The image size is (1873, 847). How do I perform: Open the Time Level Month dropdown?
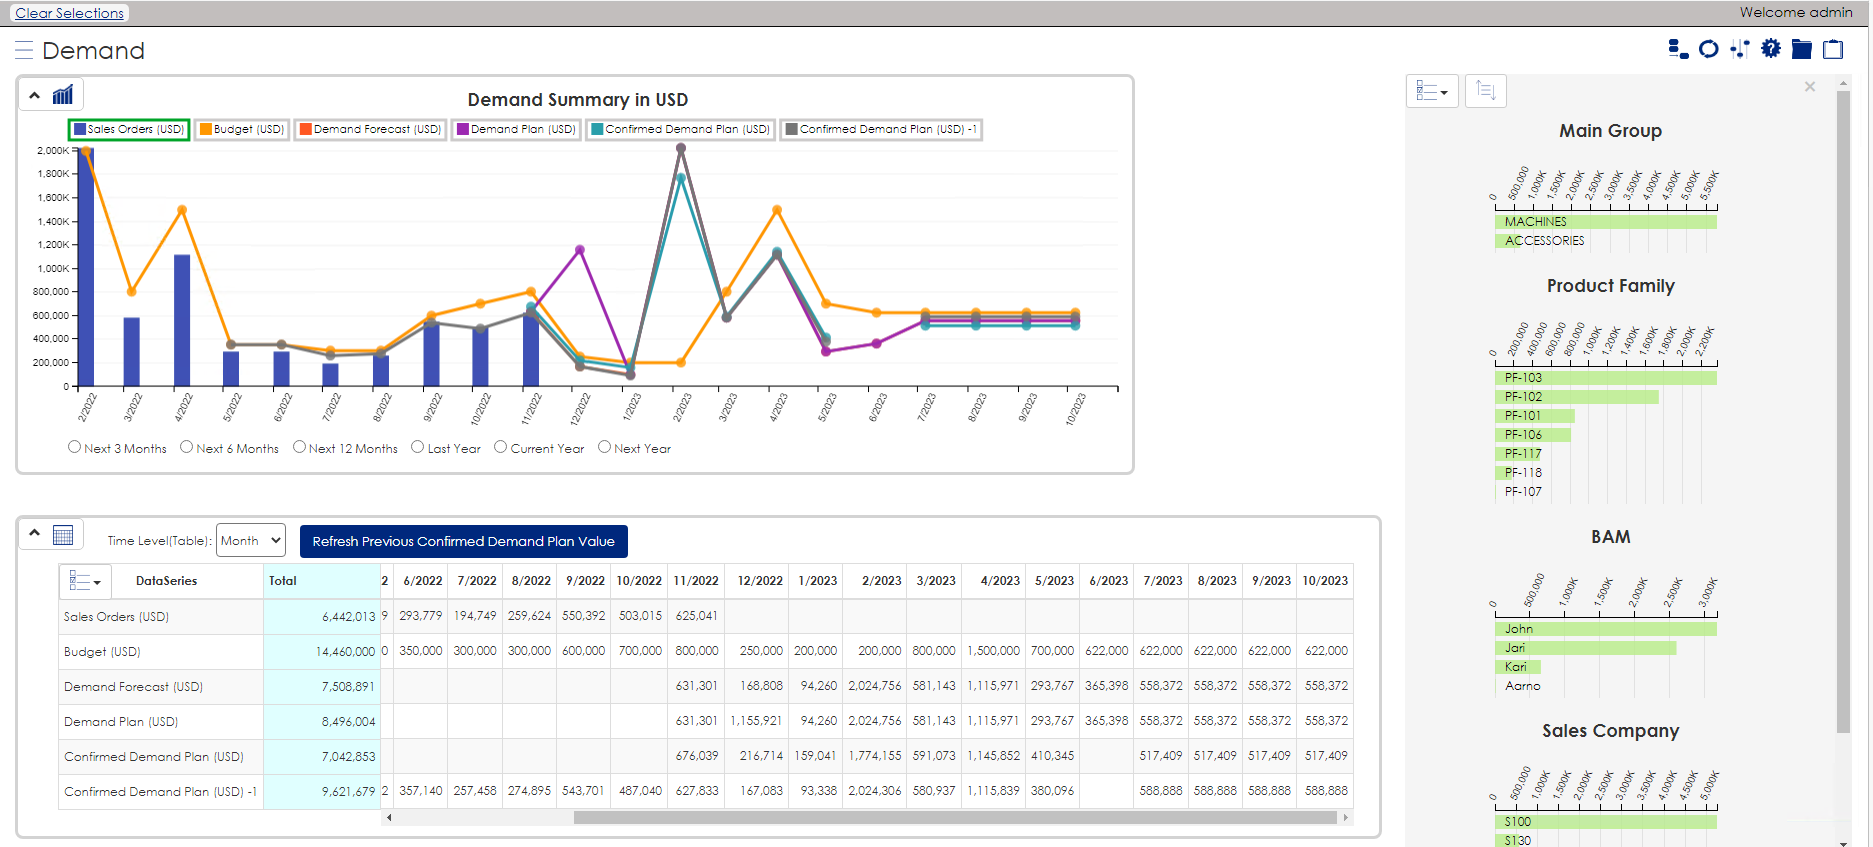(x=250, y=541)
